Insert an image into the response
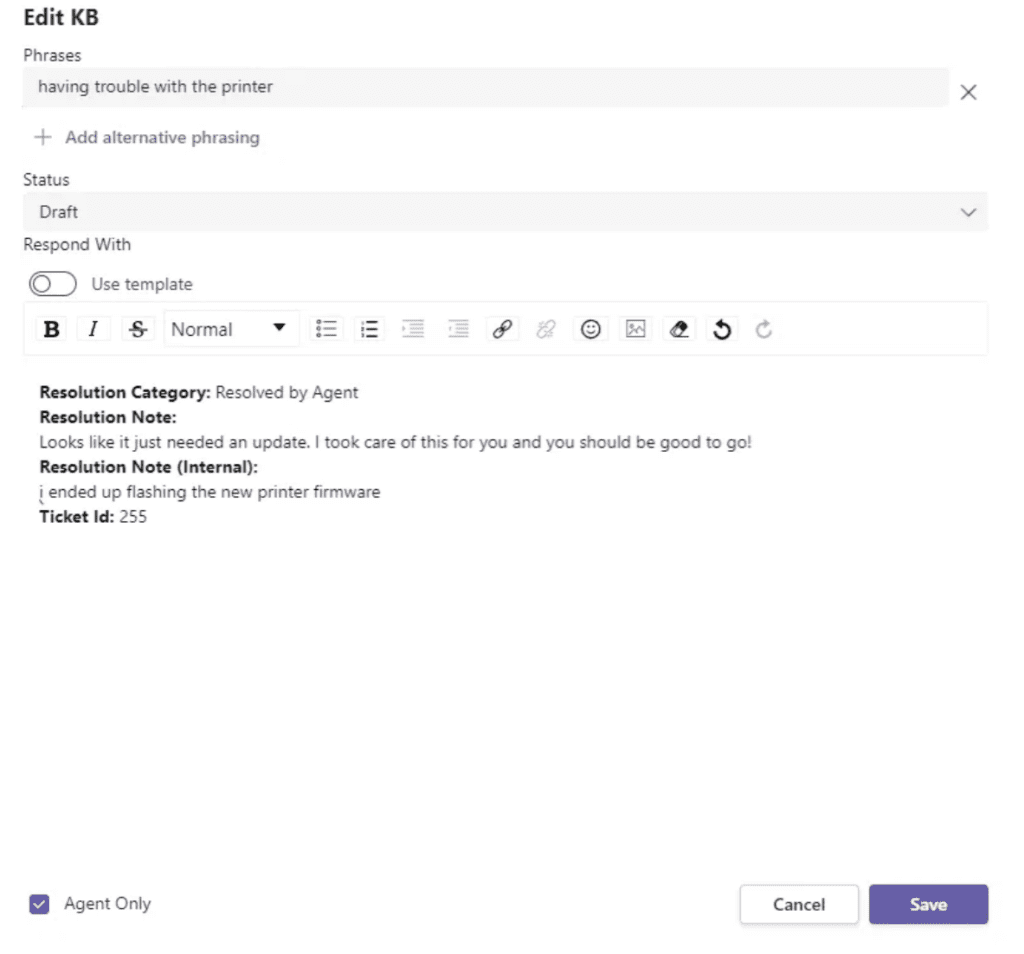Viewport: 1024px width, 954px height. (635, 329)
